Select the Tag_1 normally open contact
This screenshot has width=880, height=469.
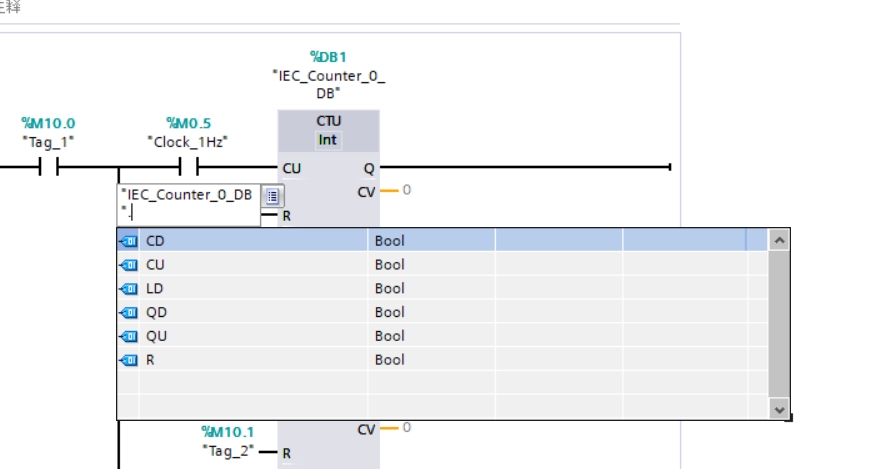tap(48, 168)
